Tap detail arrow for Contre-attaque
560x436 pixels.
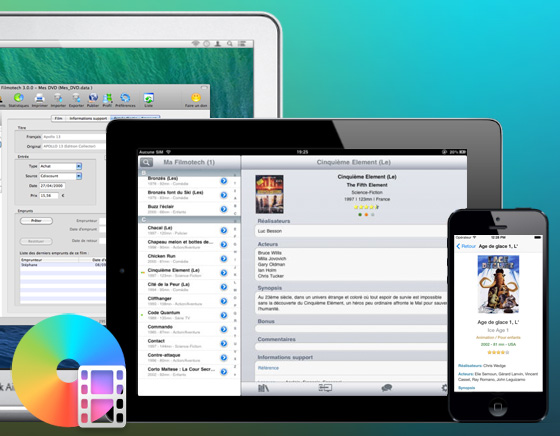click(x=224, y=357)
